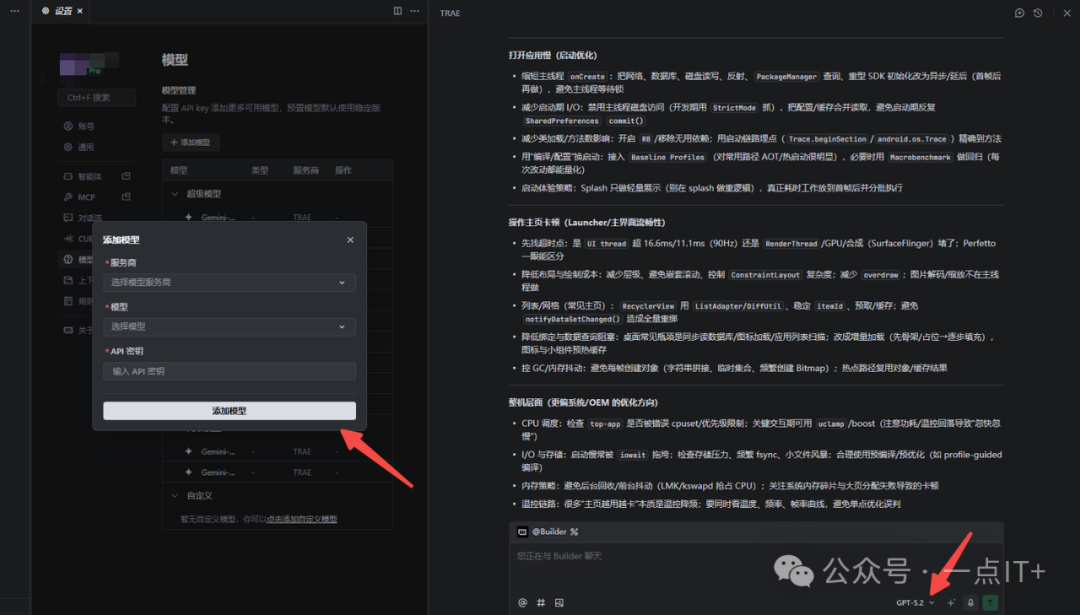Collapse the 自定义 group chevron
The height and width of the screenshot is (615, 1080).
click(174, 496)
